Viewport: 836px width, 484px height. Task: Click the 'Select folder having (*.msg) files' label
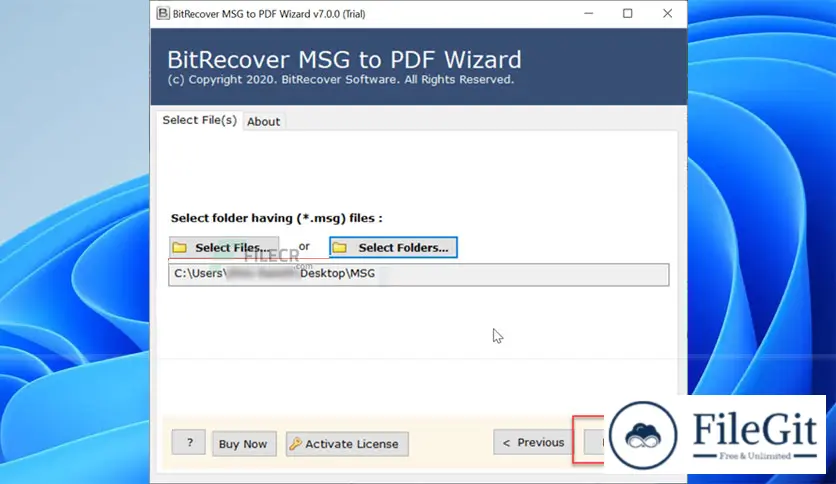click(x=277, y=218)
